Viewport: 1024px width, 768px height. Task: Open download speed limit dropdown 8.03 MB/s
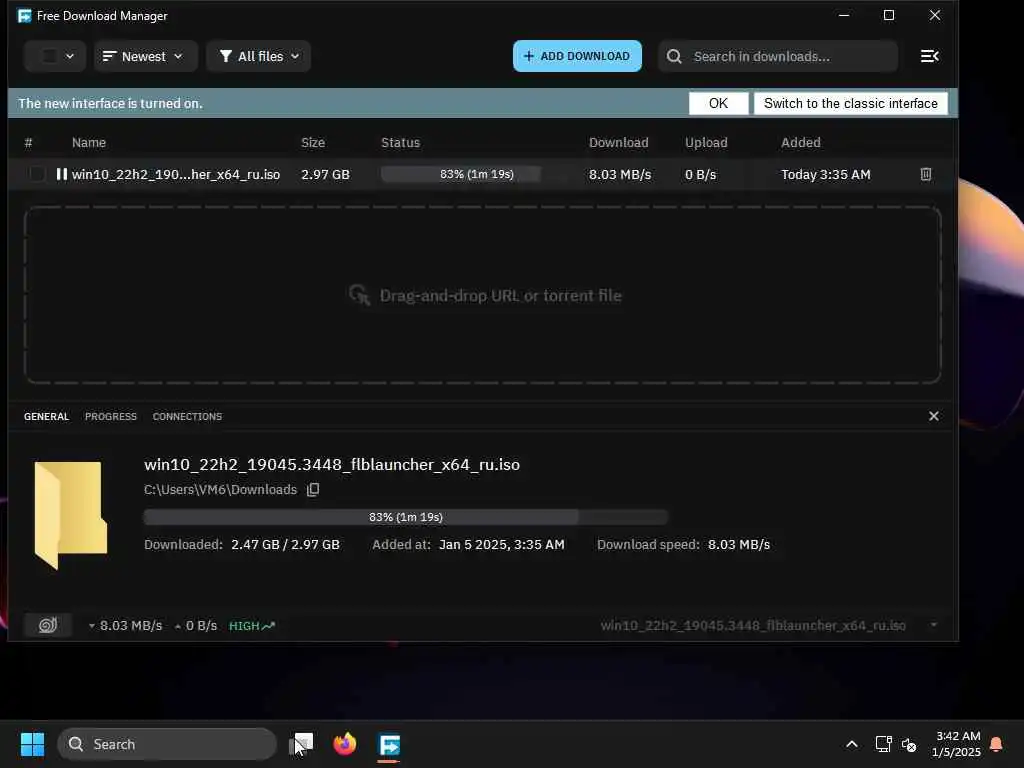click(126, 626)
